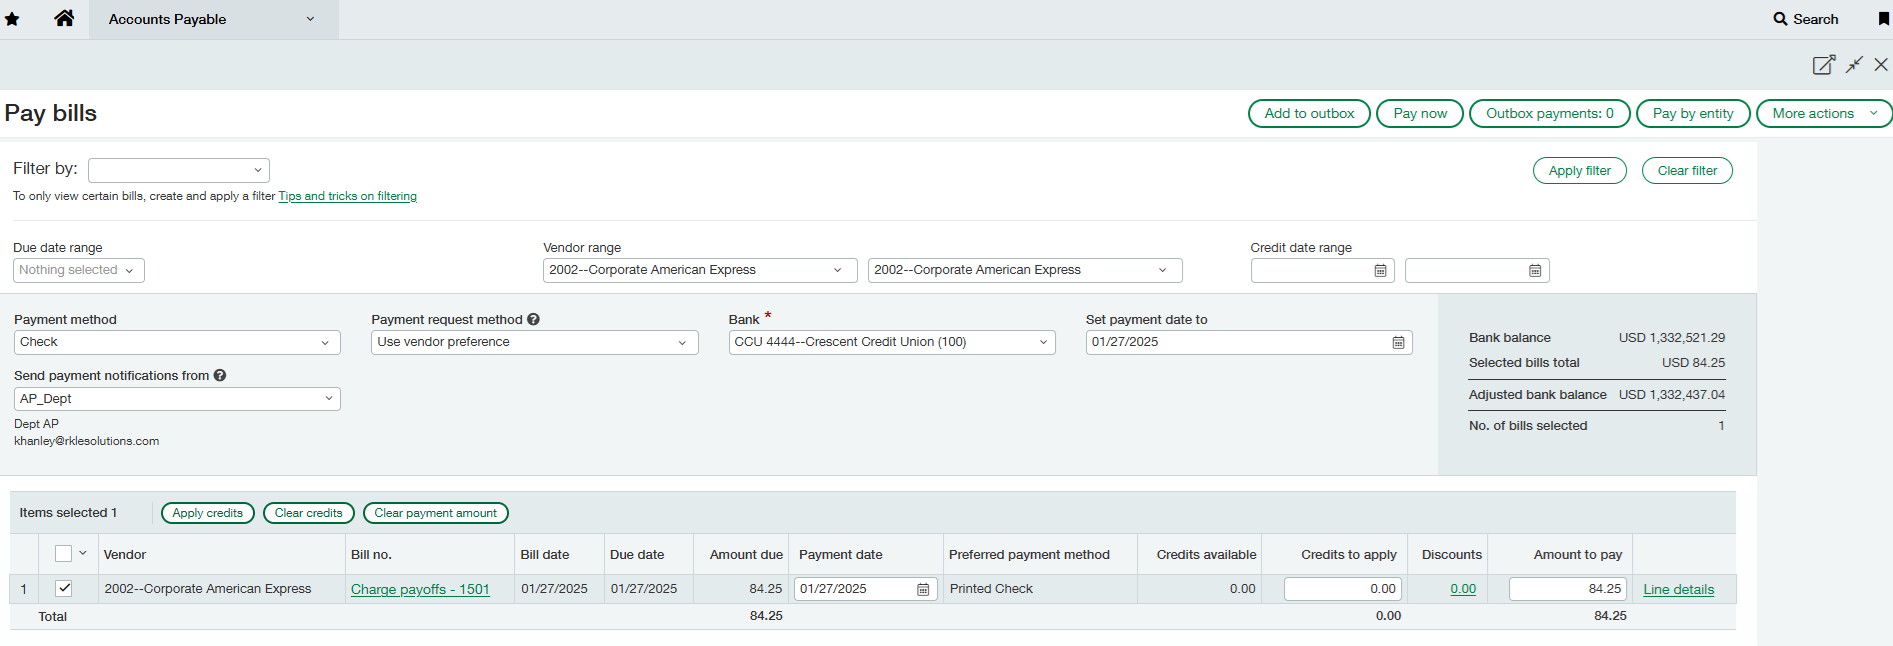Screen dimensions: 1893x646
Task: Open calendar icon in bill row payment date
Action: coord(923,590)
